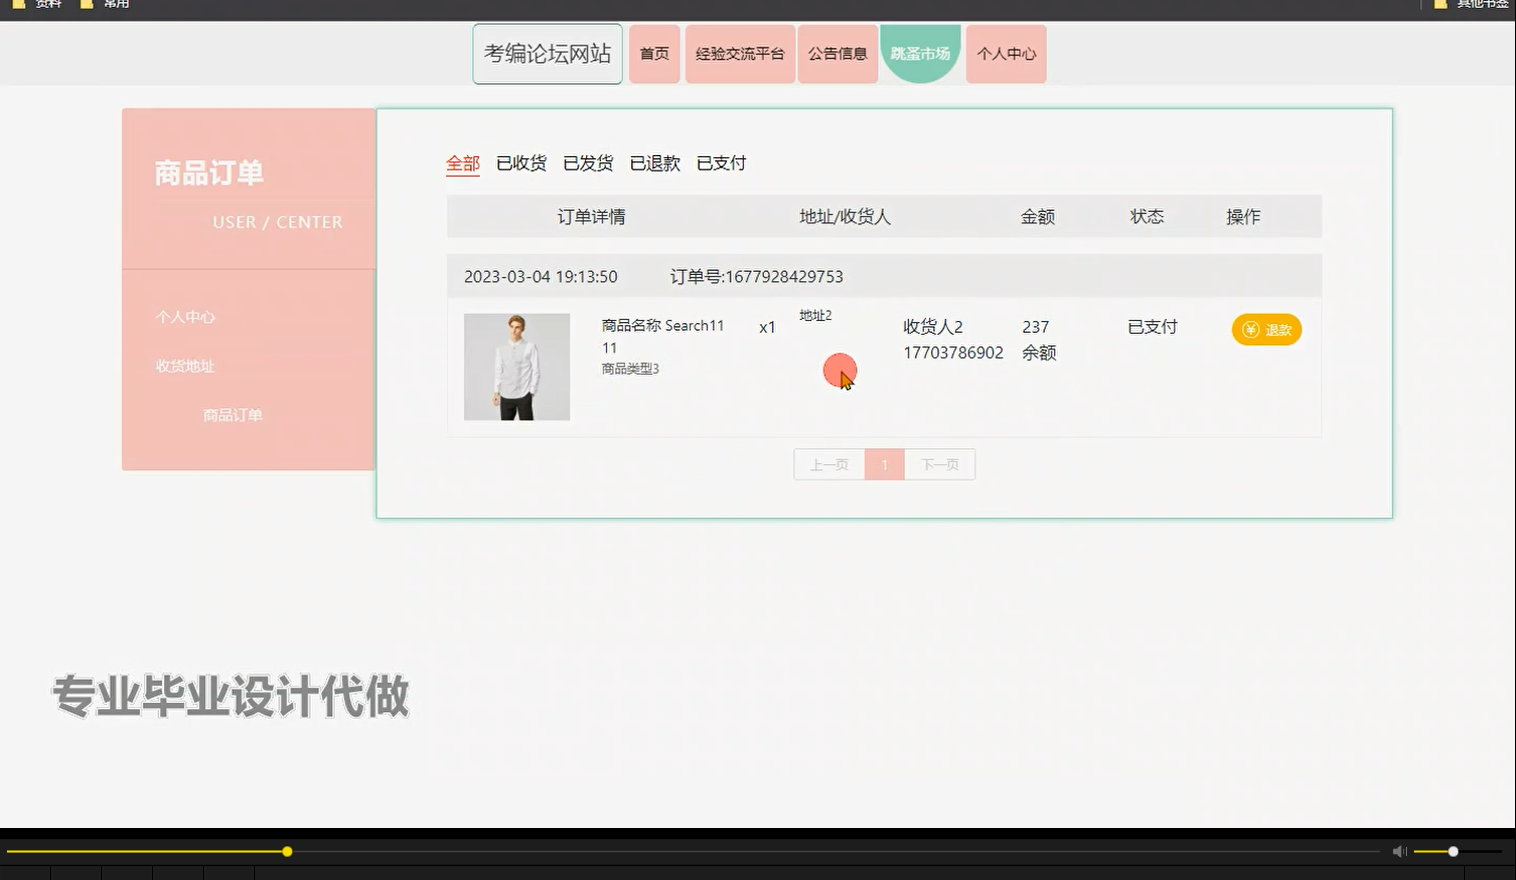Click the ¥ icon on the refund button
The width and height of the screenshot is (1516, 880).
point(1249,329)
